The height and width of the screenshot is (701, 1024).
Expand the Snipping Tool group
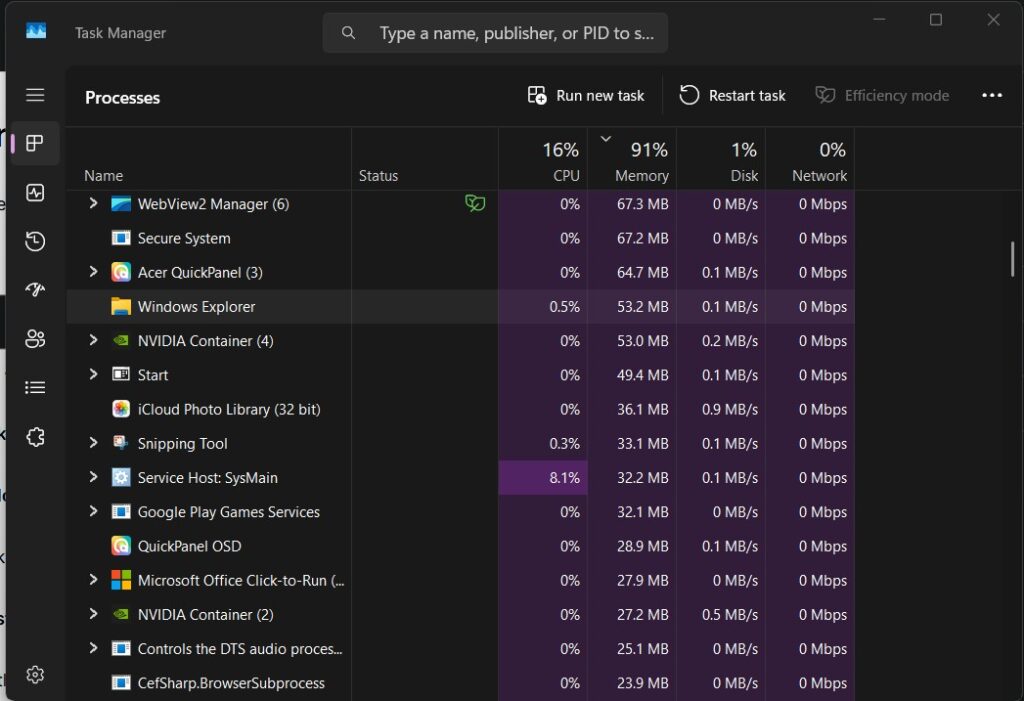pyautogui.click(x=93, y=443)
